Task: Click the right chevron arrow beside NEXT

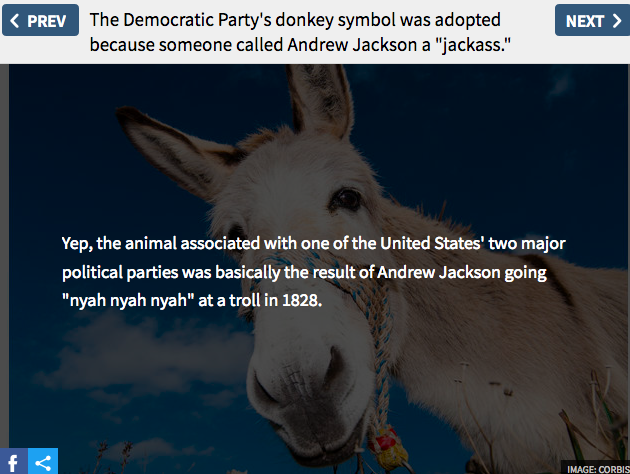Action: (x=617, y=20)
